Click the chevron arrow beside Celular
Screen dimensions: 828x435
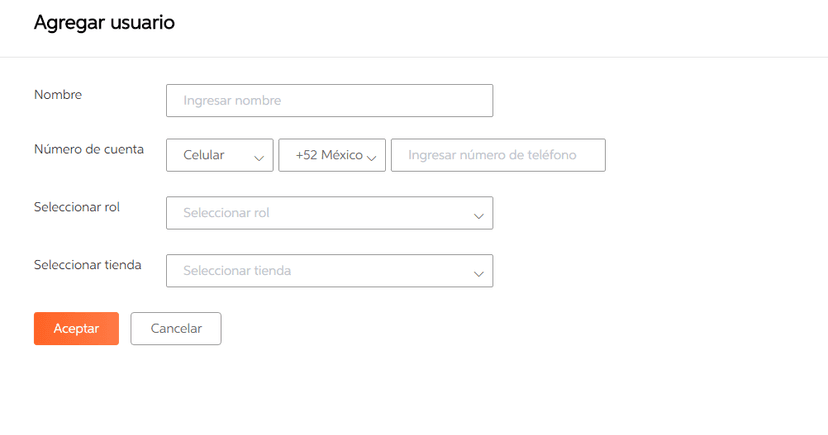pyautogui.click(x=259, y=157)
